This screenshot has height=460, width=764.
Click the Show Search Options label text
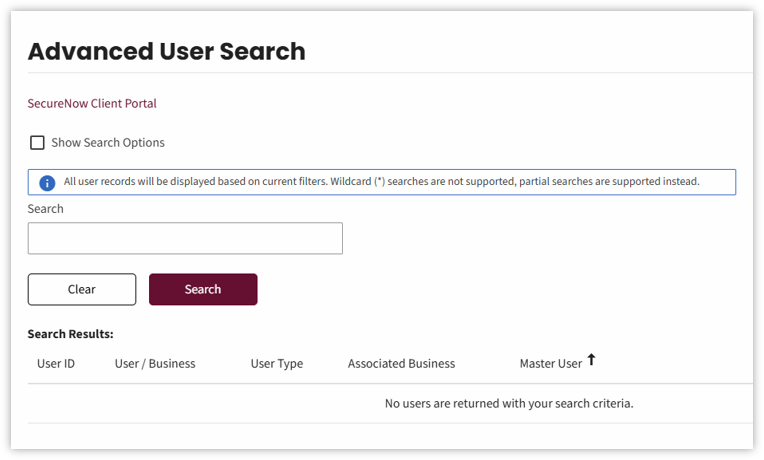108,143
